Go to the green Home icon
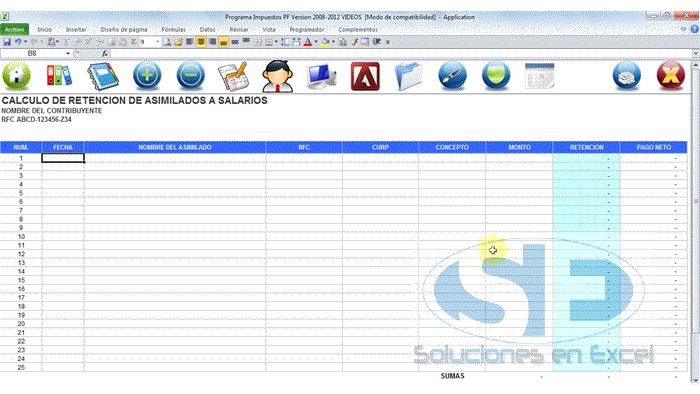This screenshot has width=700, height=394. (x=17, y=76)
